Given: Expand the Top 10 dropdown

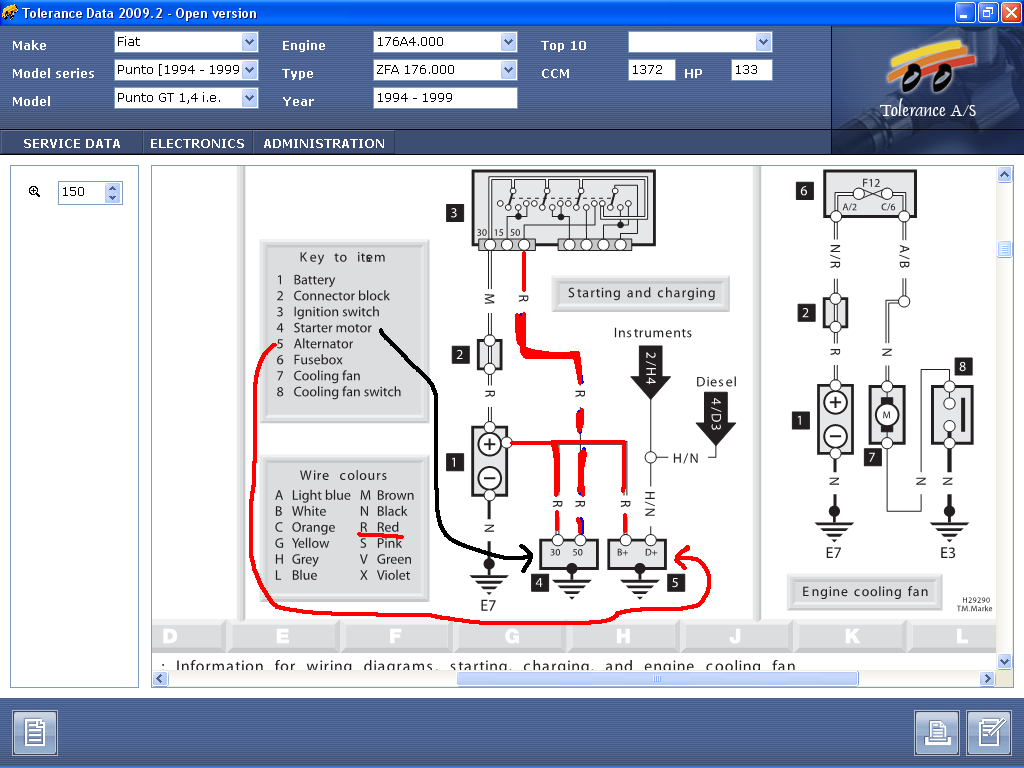Looking at the screenshot, I should click(763, 42).
